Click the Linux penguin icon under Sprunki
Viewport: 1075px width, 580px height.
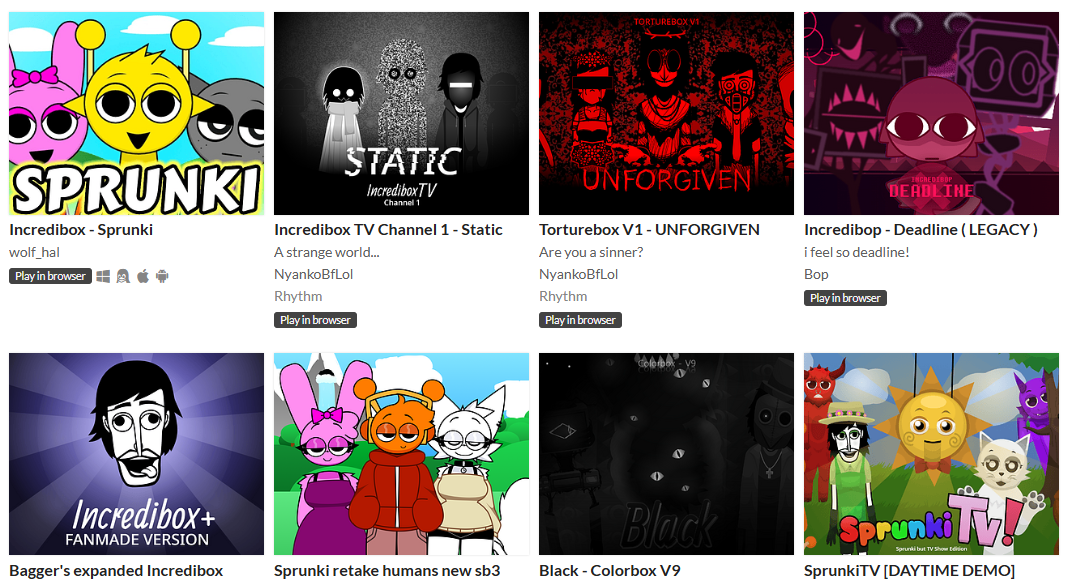[123, 276]
